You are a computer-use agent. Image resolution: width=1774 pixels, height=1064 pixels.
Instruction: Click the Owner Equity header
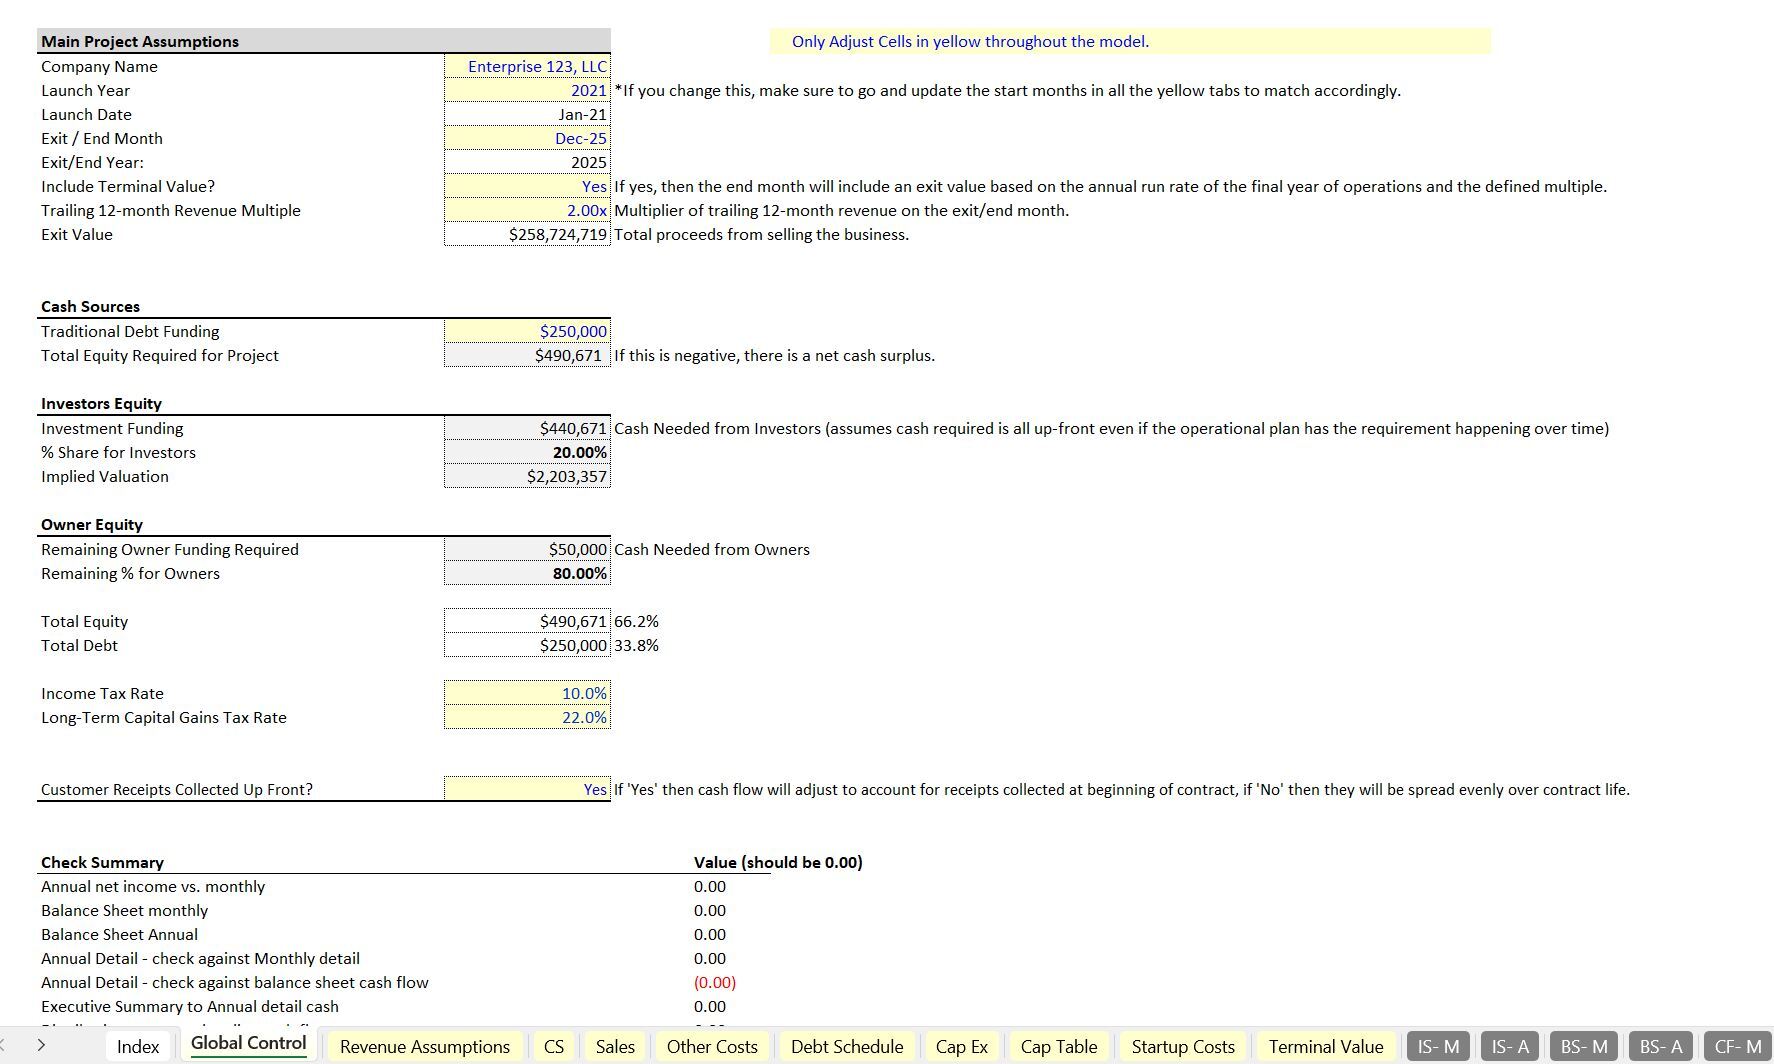click(x=92, y=524)
